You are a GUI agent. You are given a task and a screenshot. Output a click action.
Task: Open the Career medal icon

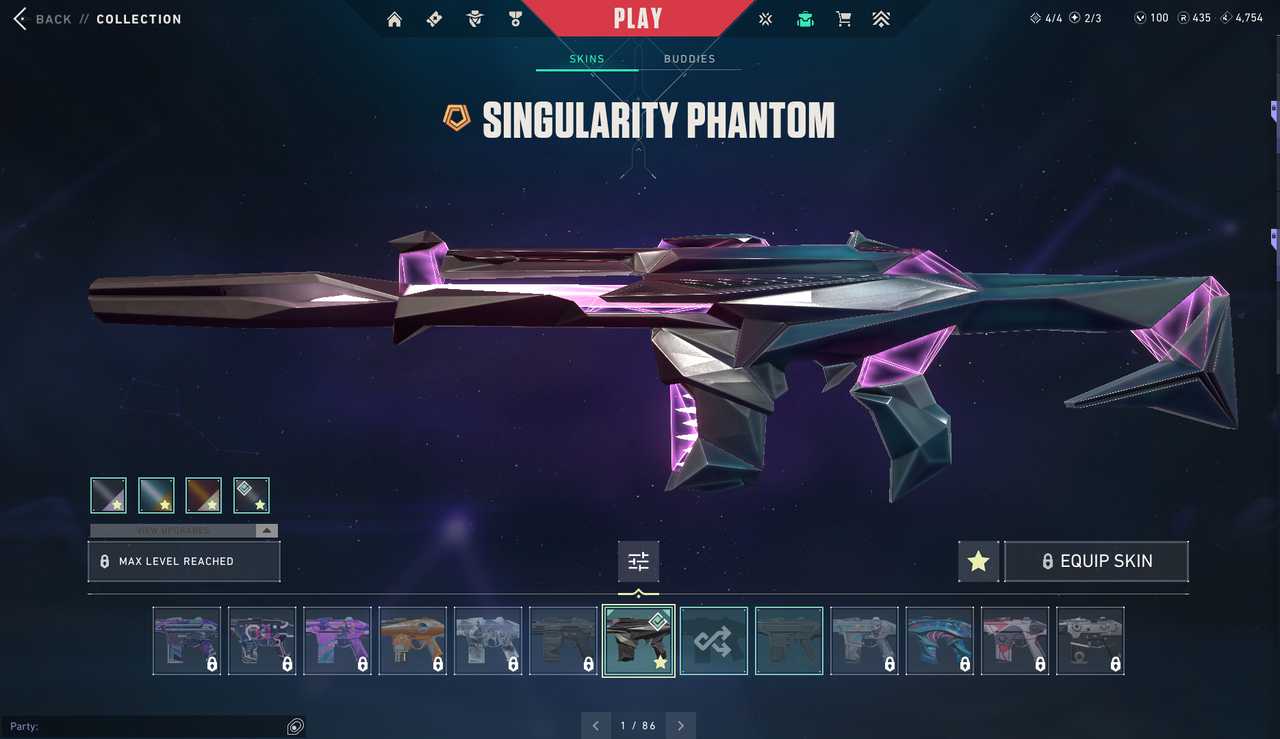click(x=515, y=19)
